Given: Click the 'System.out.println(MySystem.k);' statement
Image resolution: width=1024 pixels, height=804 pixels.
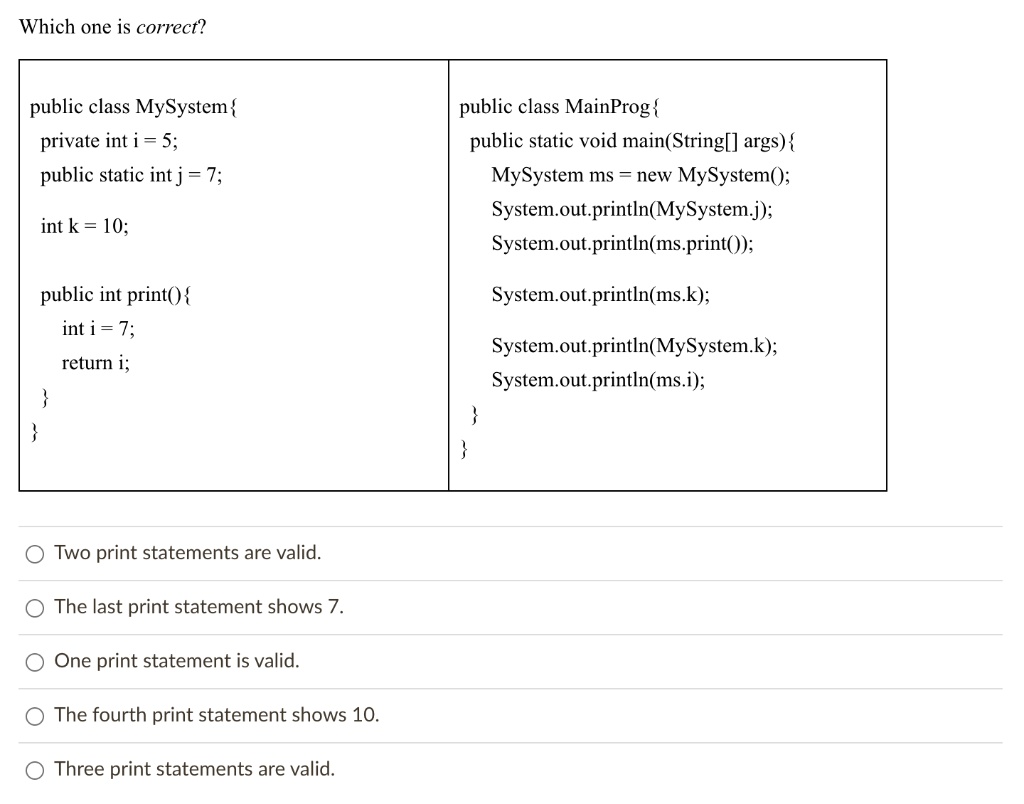Looking at the screenshot, I should click(634, 346).
